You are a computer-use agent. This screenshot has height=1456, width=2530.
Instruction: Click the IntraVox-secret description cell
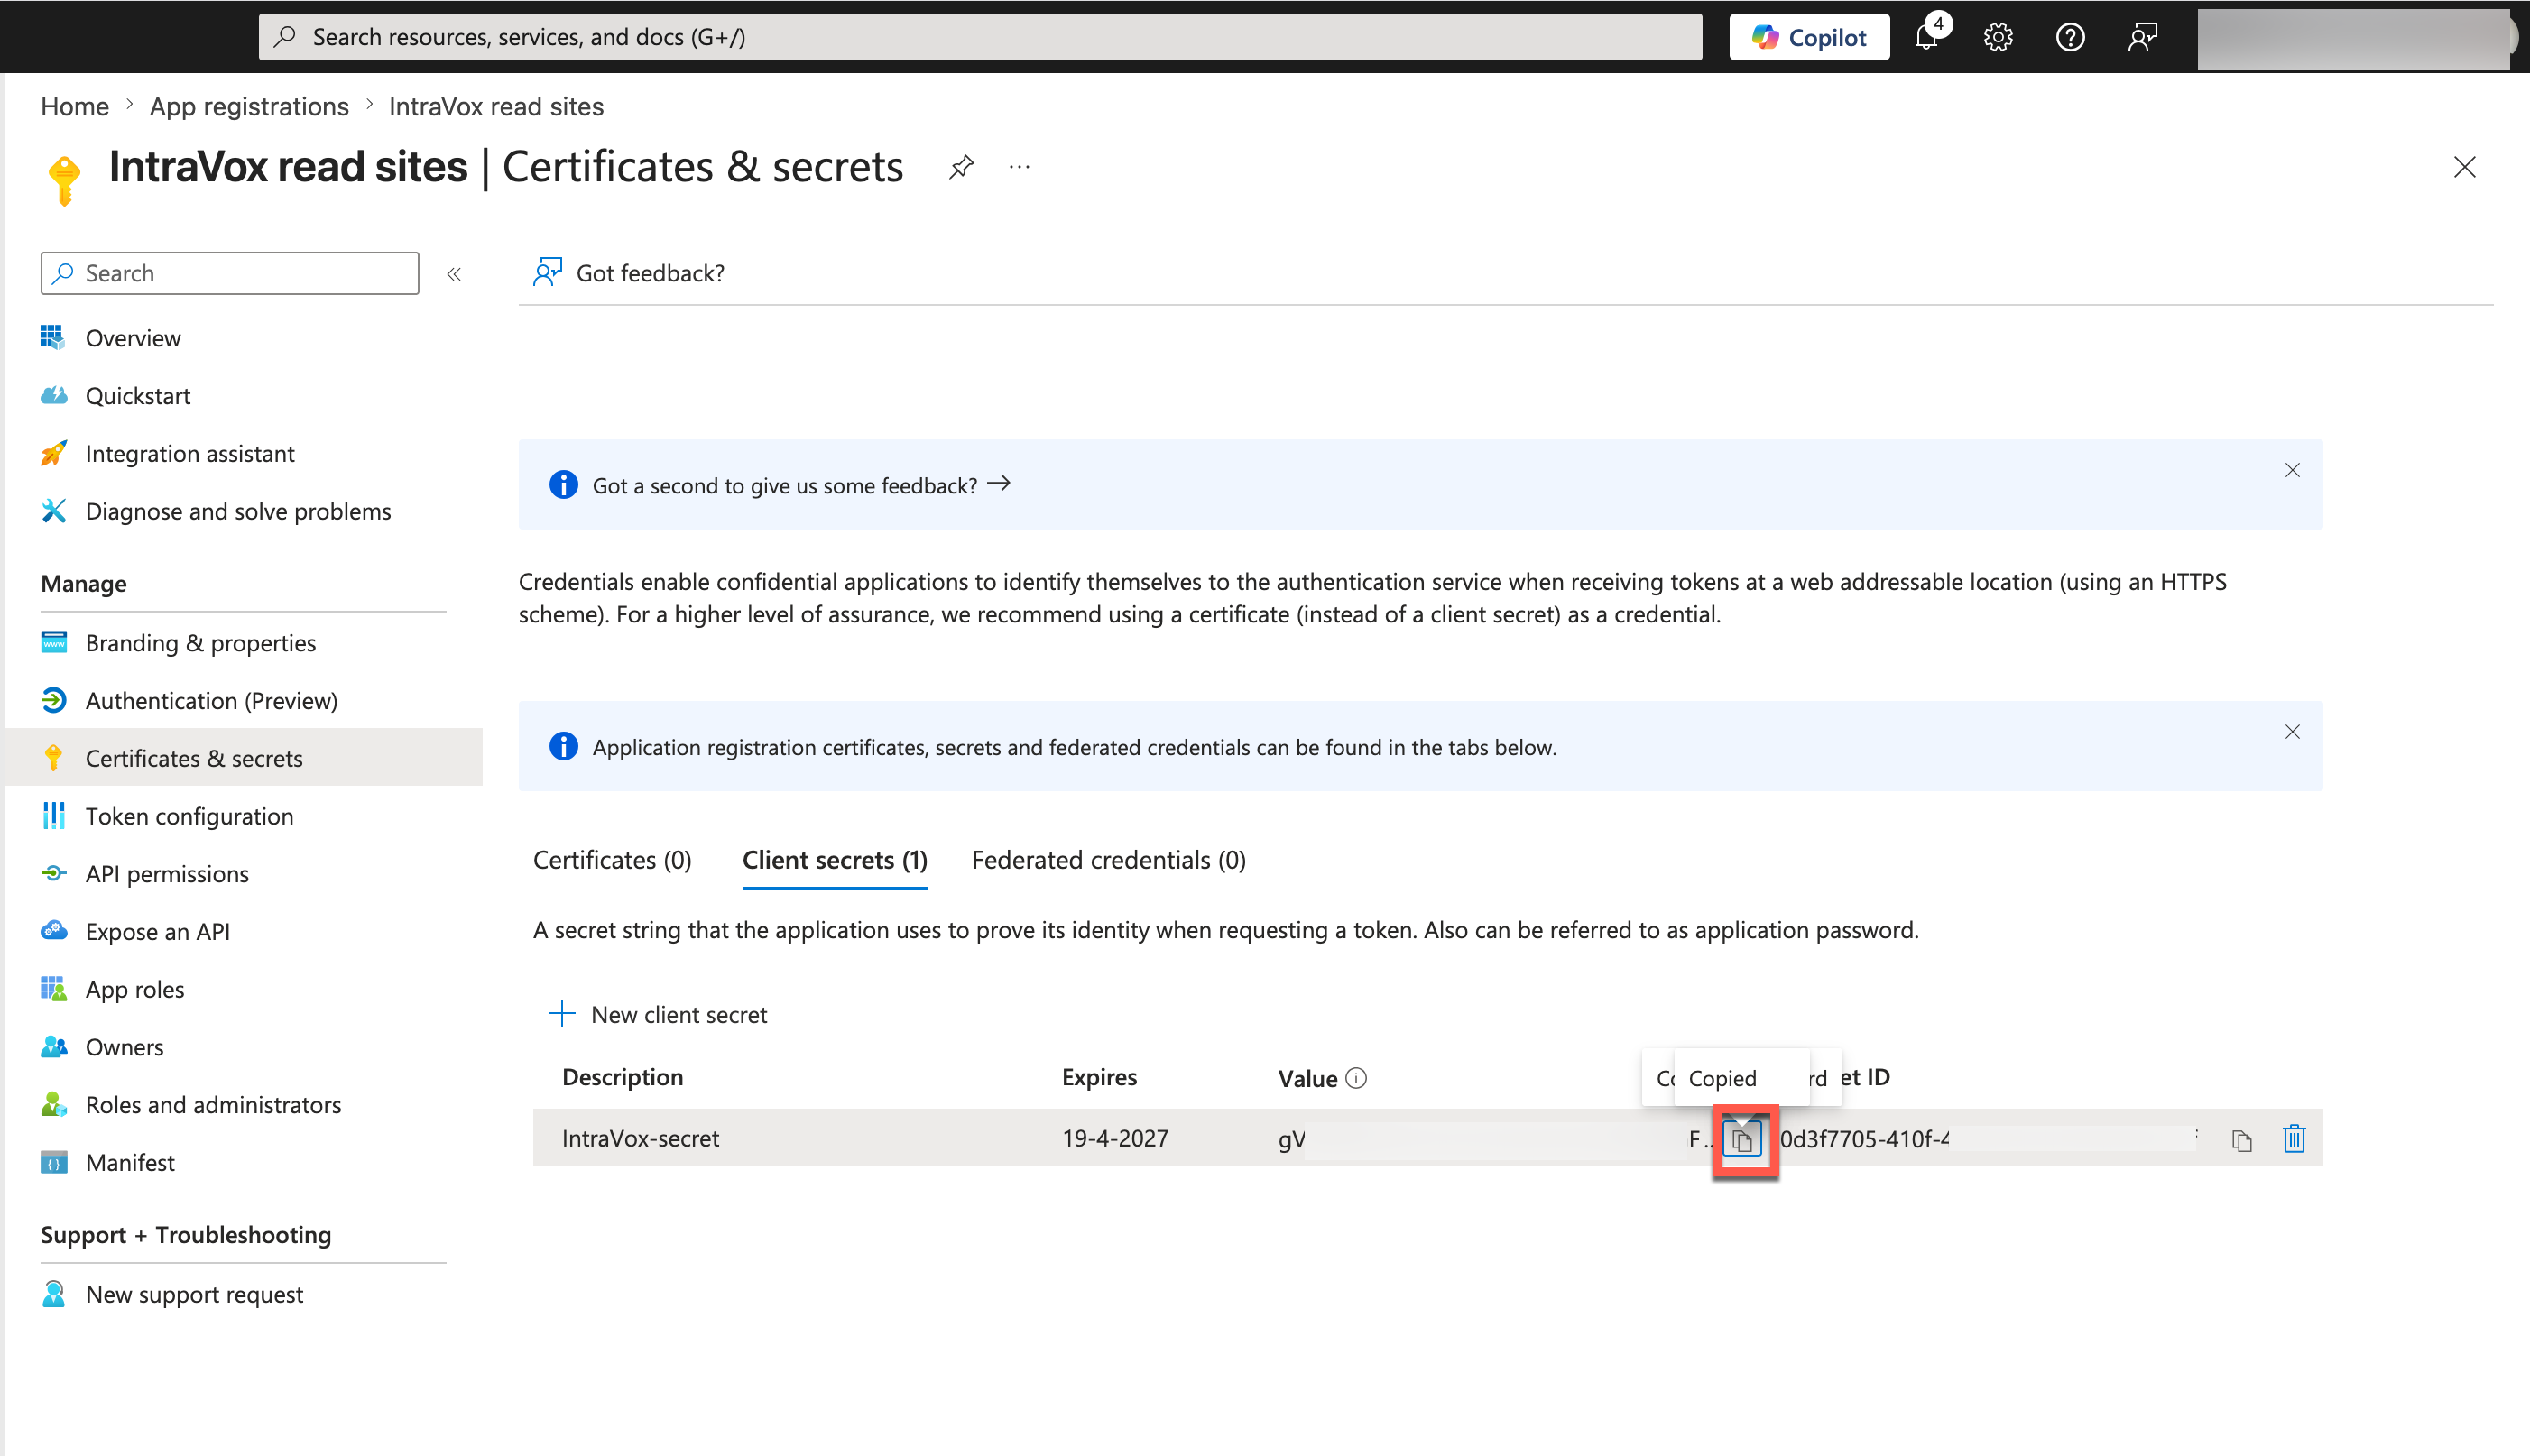[x=640, y=1139]
